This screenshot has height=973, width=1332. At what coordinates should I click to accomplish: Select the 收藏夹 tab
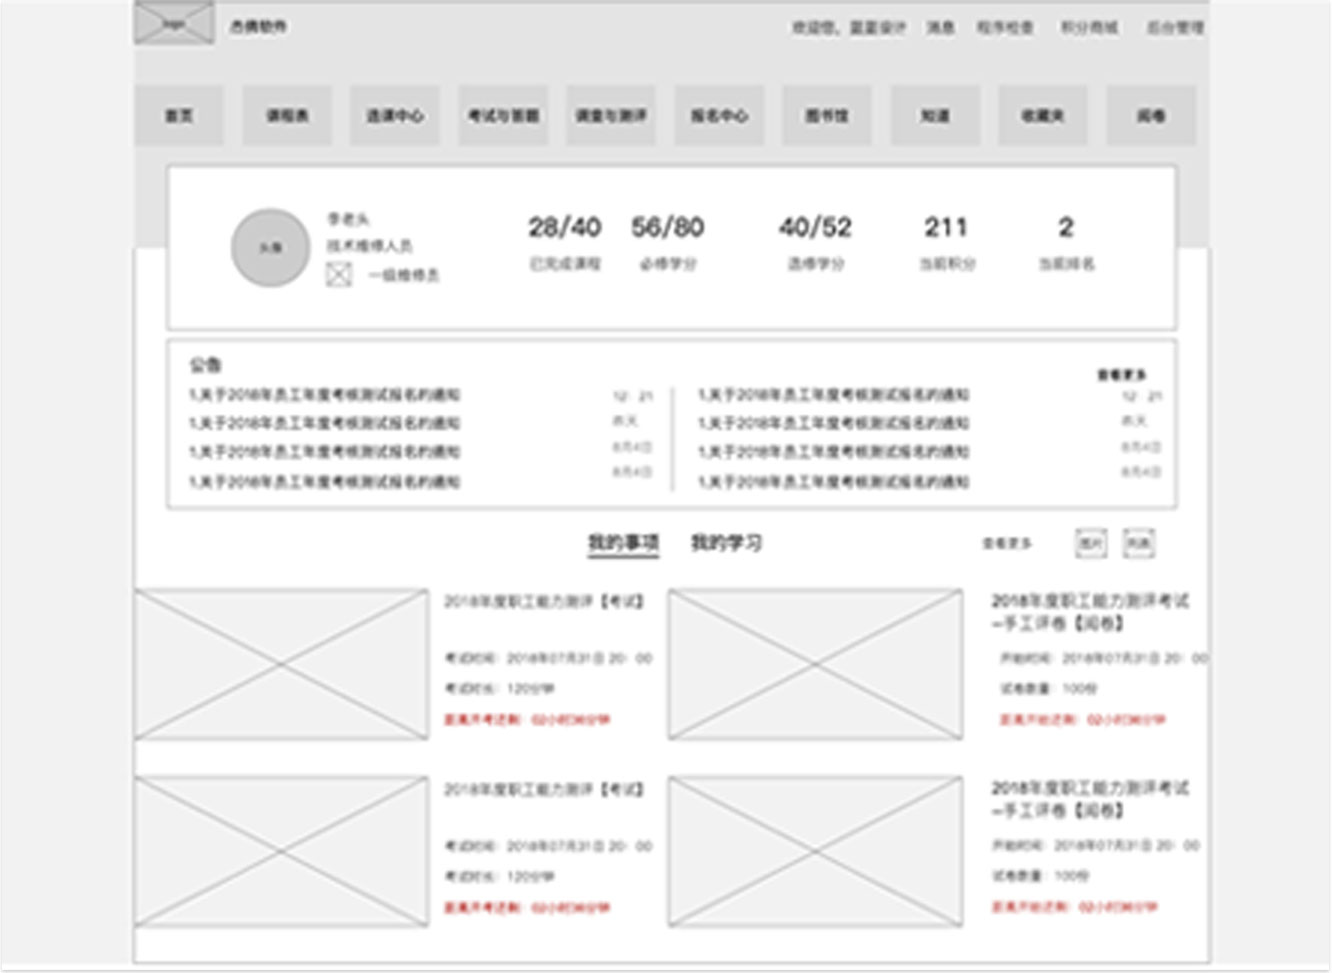coord(1043,115)
